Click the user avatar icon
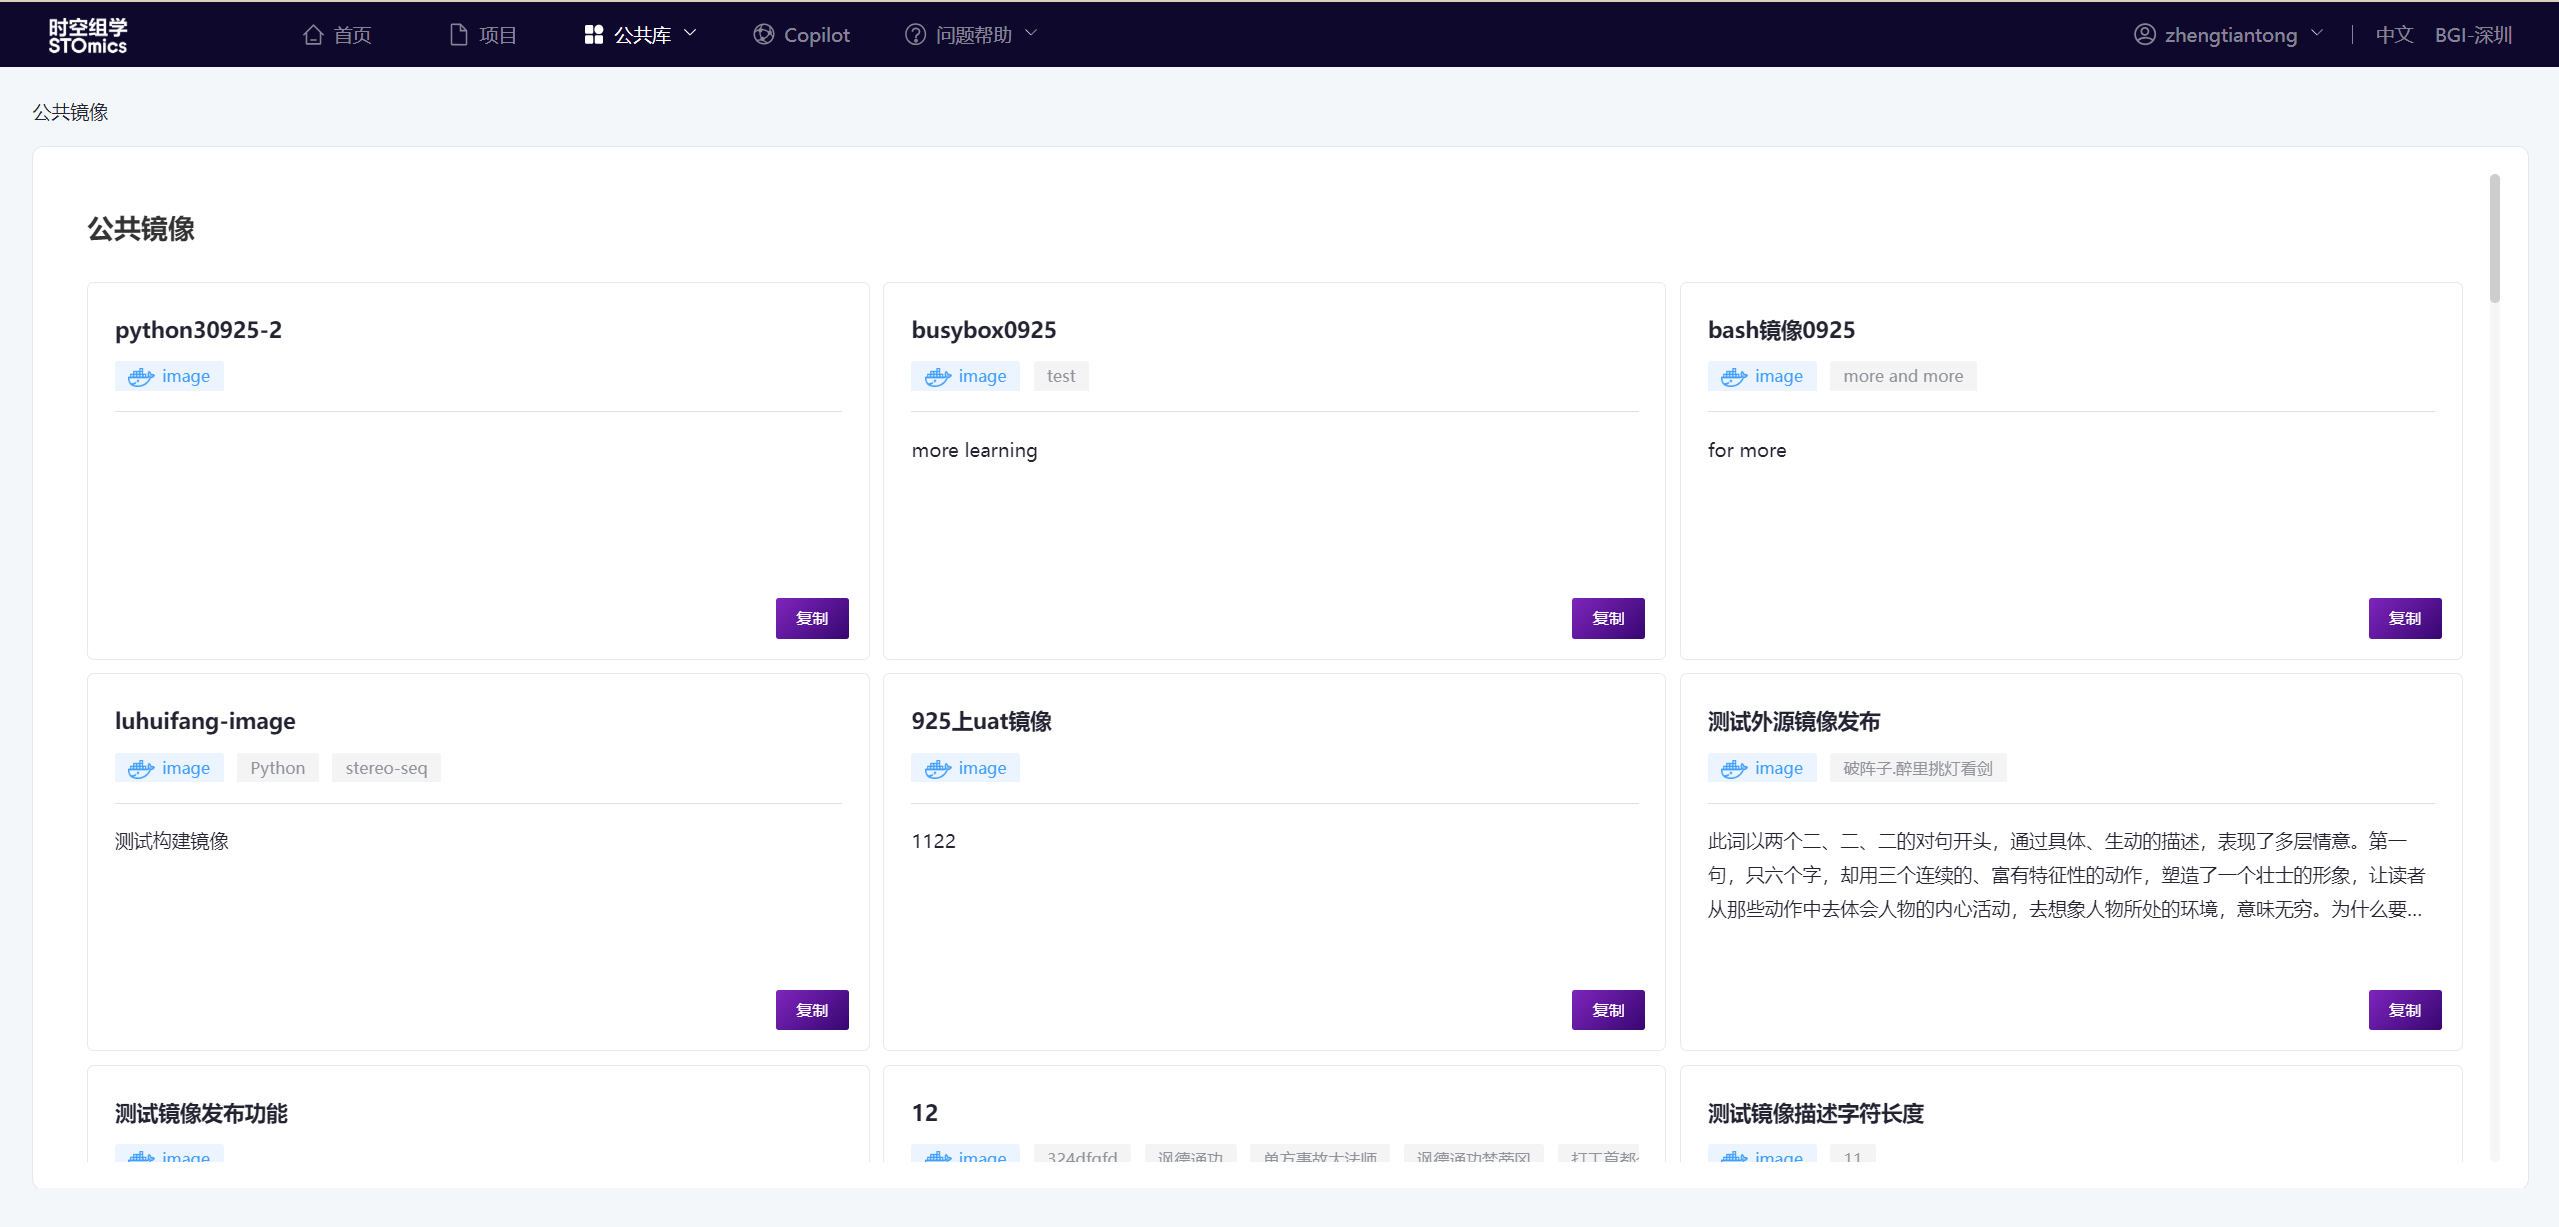This screenshot has width=2559, height=1227. tap(2145, 35)
